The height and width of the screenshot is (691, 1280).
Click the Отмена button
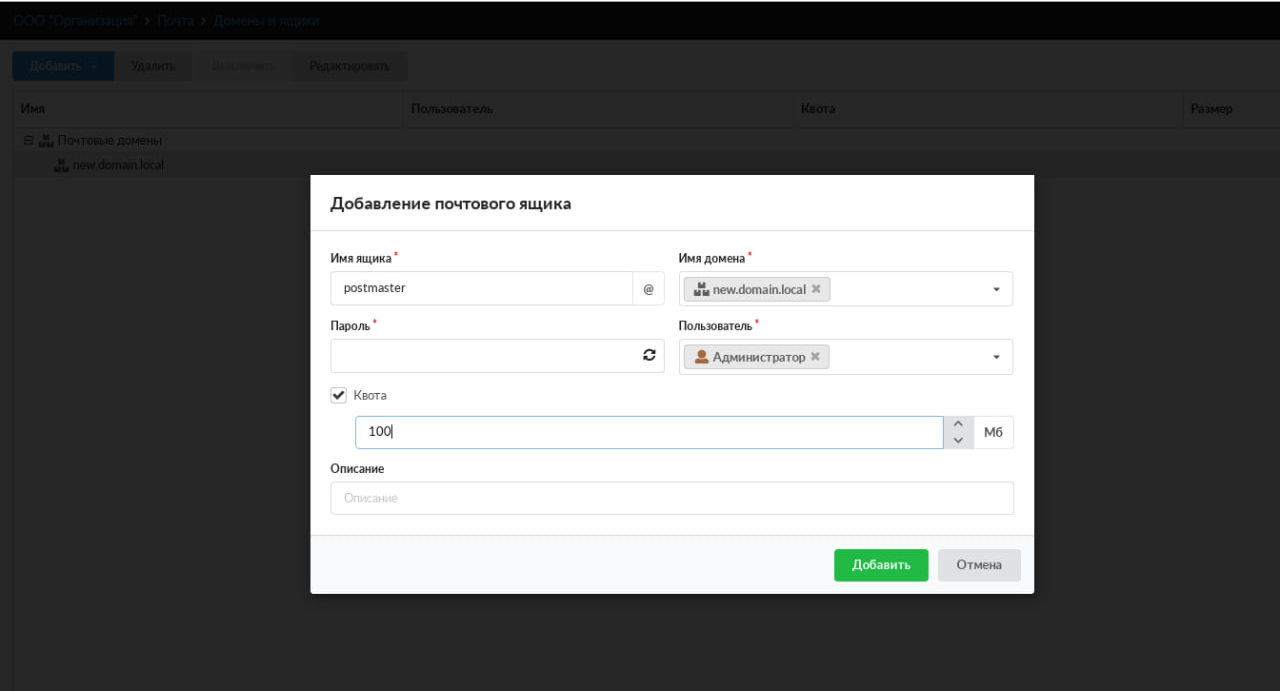tap(979, 565)
